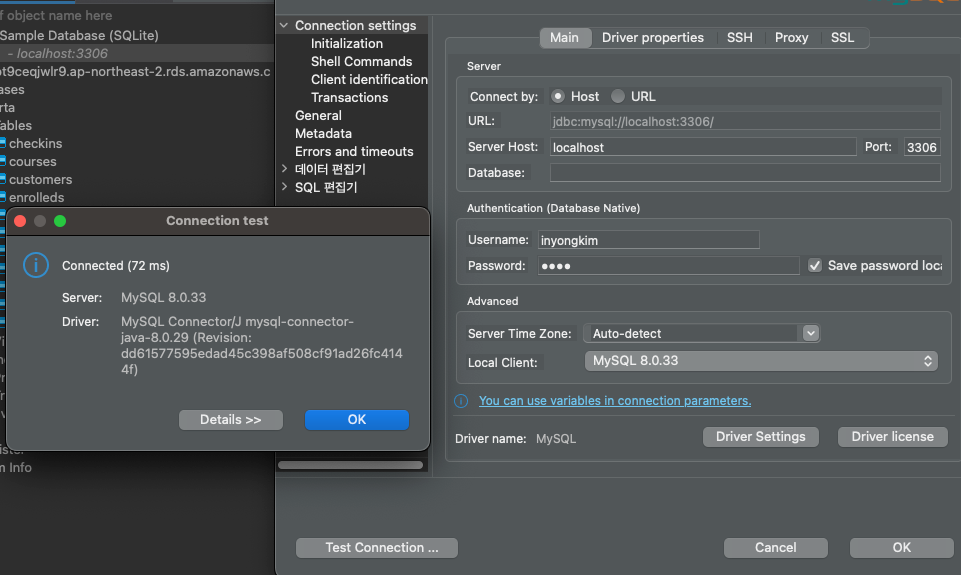Click the Password input field
Viewport: 961px width, 575px height.
669,265
